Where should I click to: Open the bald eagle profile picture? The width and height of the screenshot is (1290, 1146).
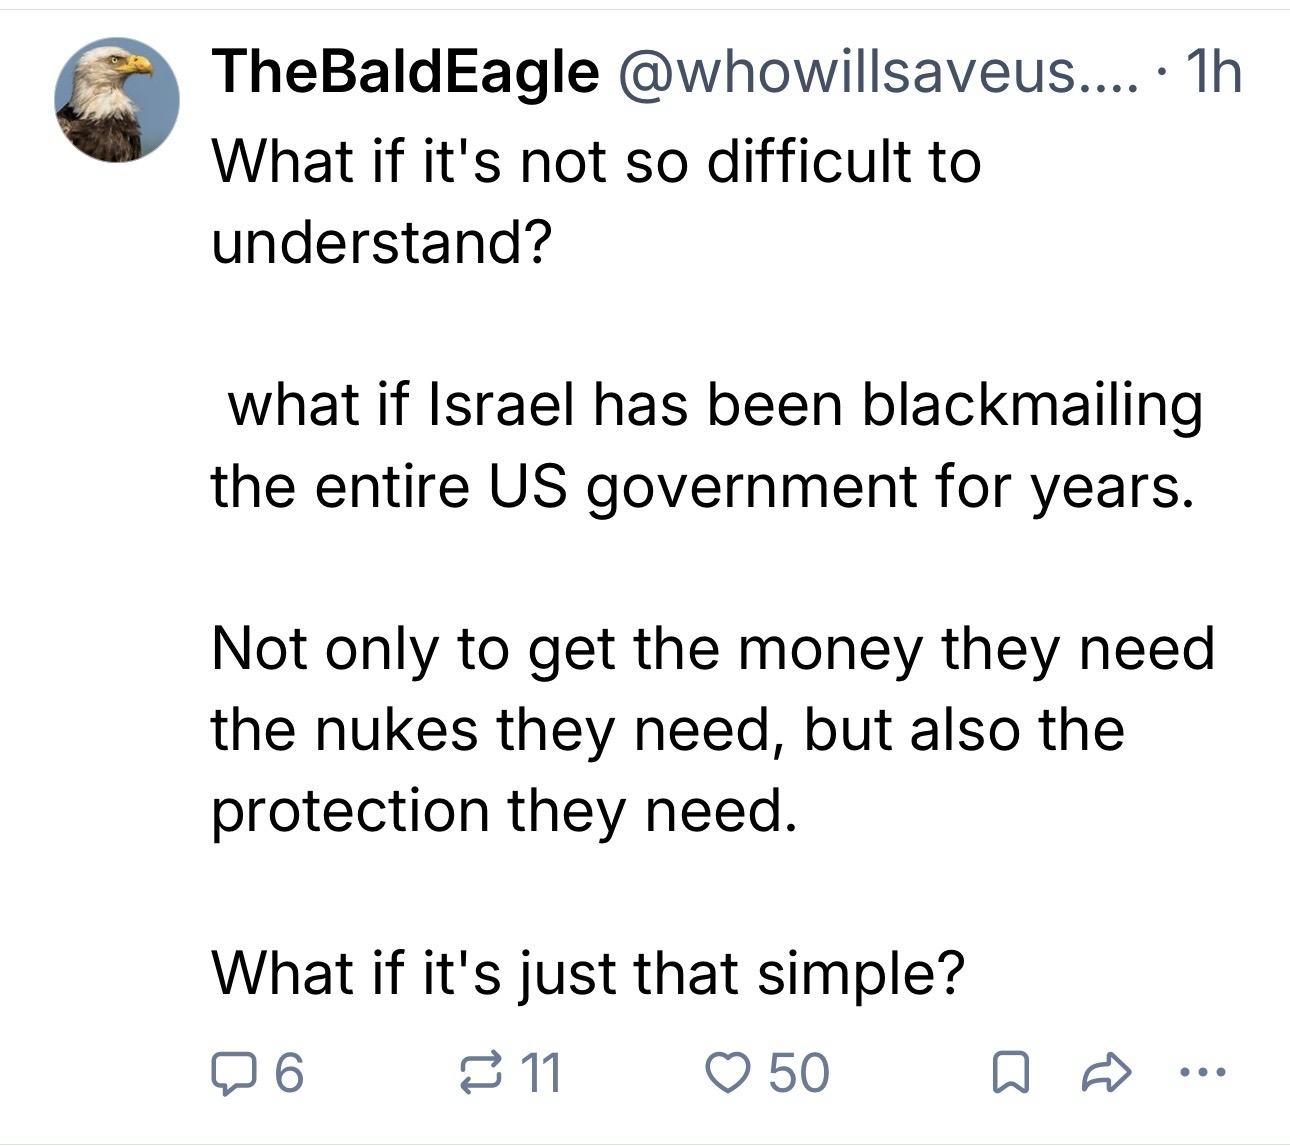tap(116, 100)
